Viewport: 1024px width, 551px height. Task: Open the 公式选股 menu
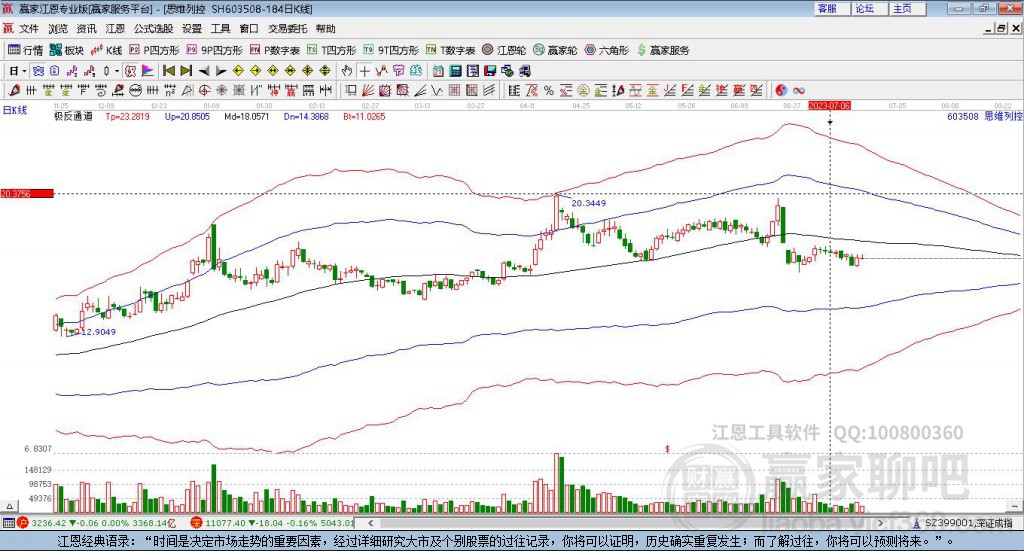click(x=153, y=29)
